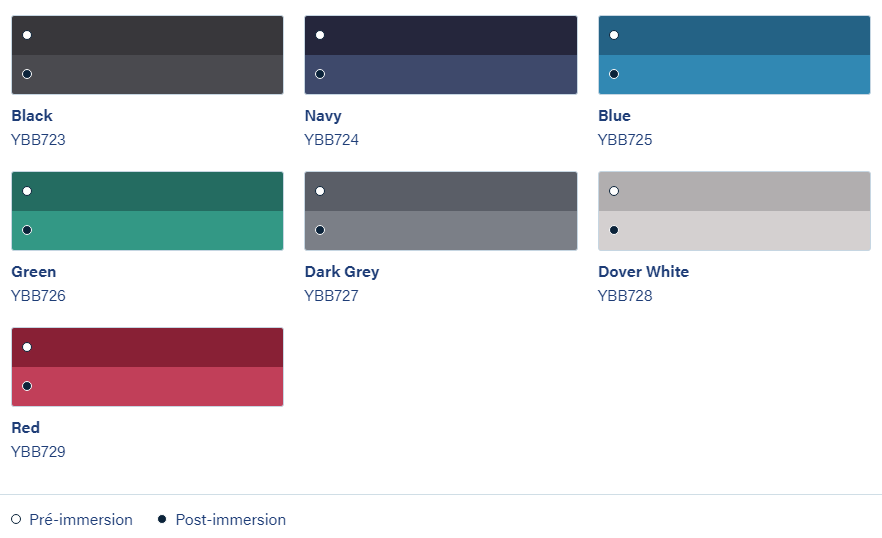The height and width of the screenshot is (538, 882).
Task: Click the Black color name label
Action: pyautogui.click(x=32, y=116)
